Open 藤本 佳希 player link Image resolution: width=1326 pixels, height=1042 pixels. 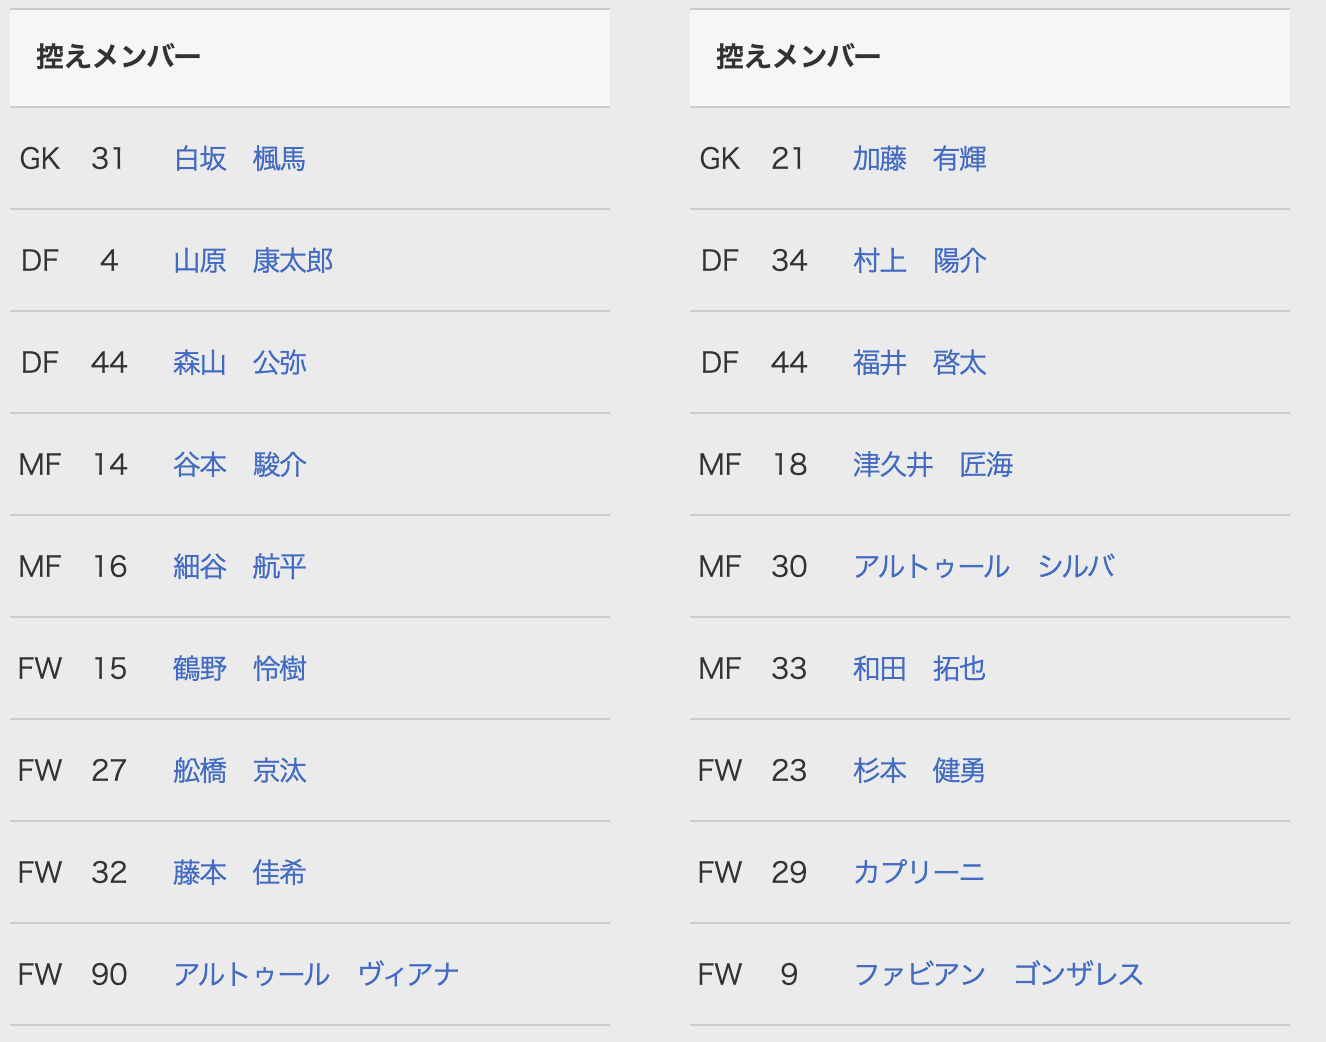(239, 873)
